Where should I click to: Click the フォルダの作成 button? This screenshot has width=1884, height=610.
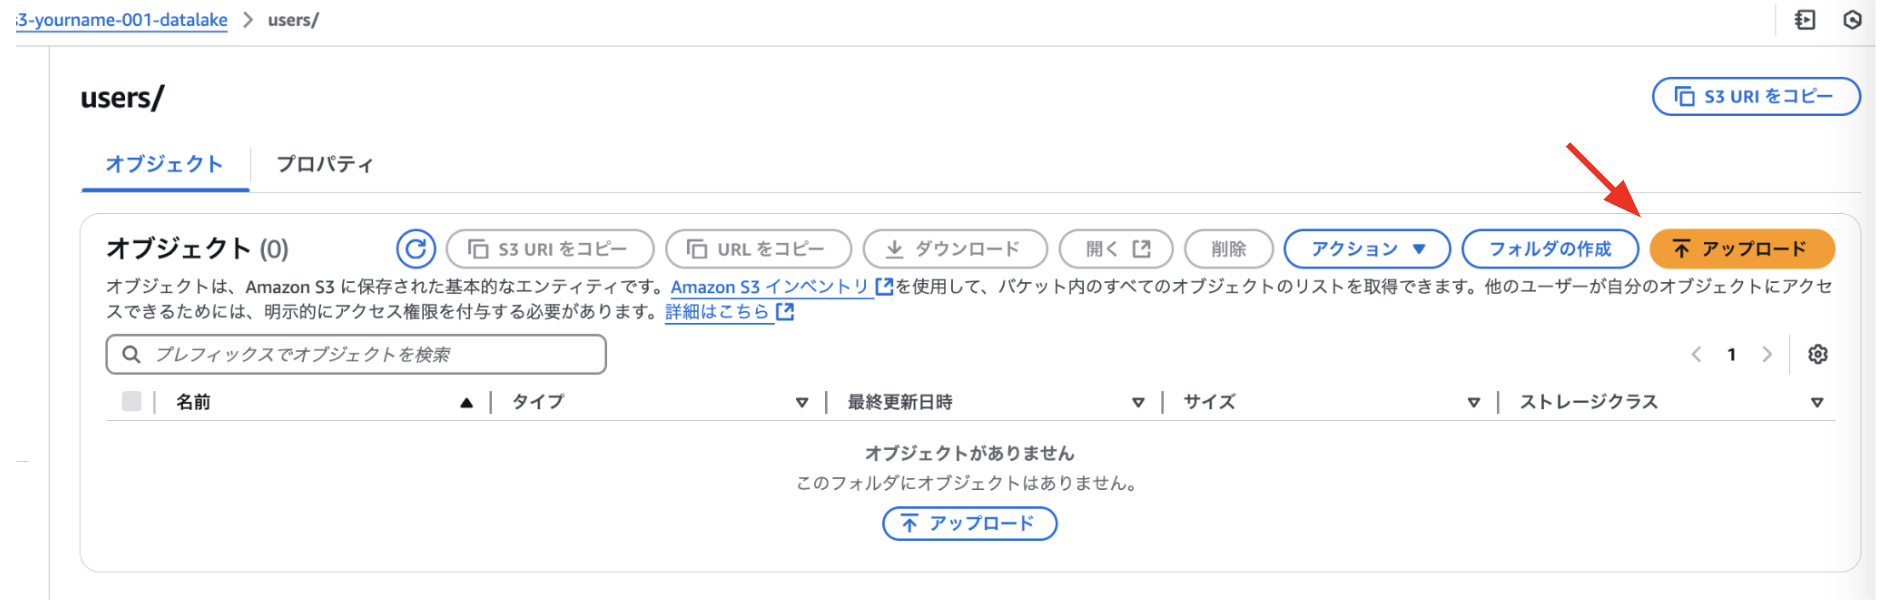pos(1550,249)
